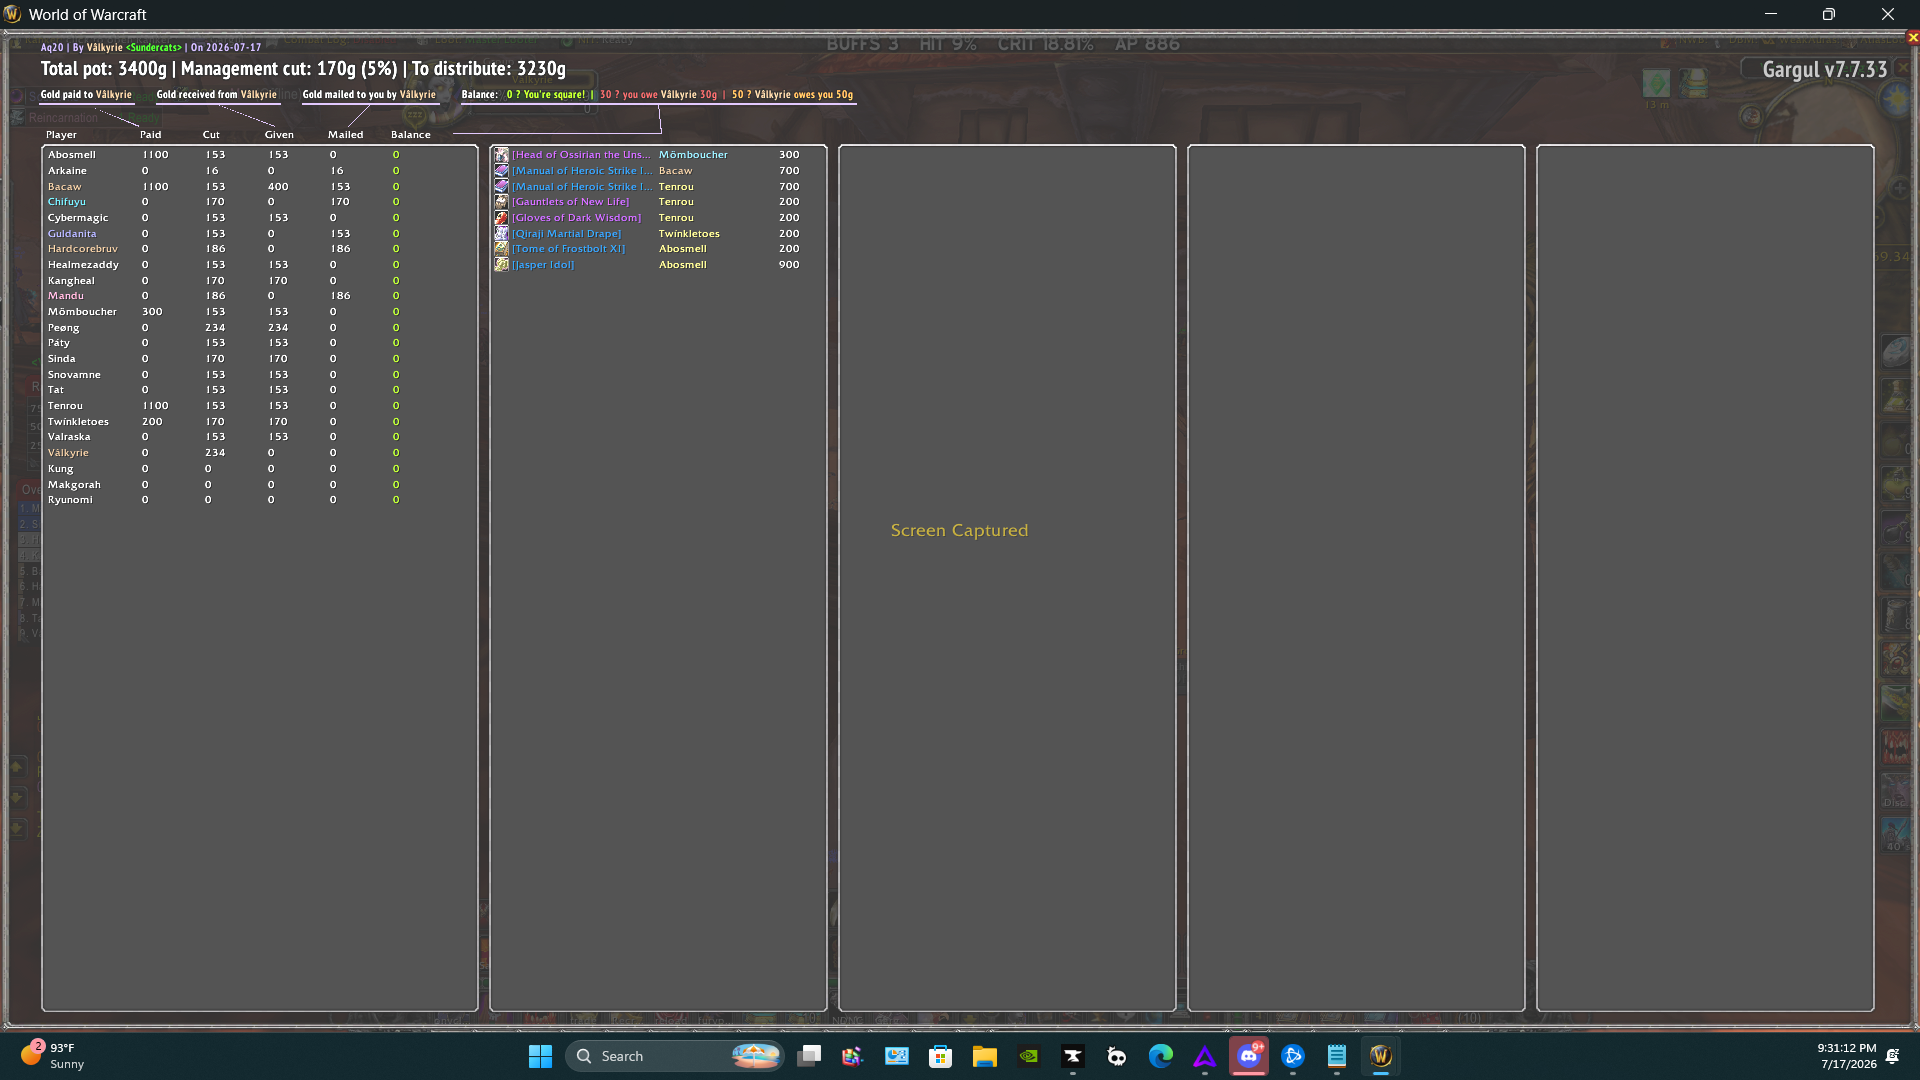Click the Balance column header
Image resolution: width=1920 pixels, height=1080 pixels.
pos(411,135)
